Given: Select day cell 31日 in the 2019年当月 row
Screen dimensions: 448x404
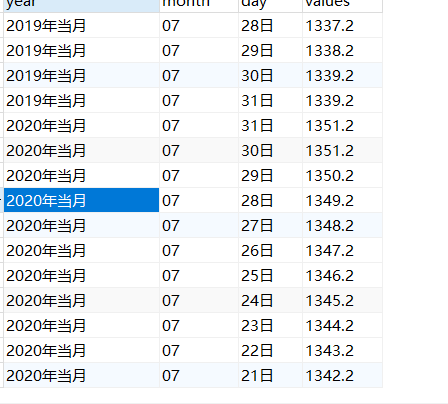Looking at the screenshot, I should pyautogui.click(x=270, y=100).
